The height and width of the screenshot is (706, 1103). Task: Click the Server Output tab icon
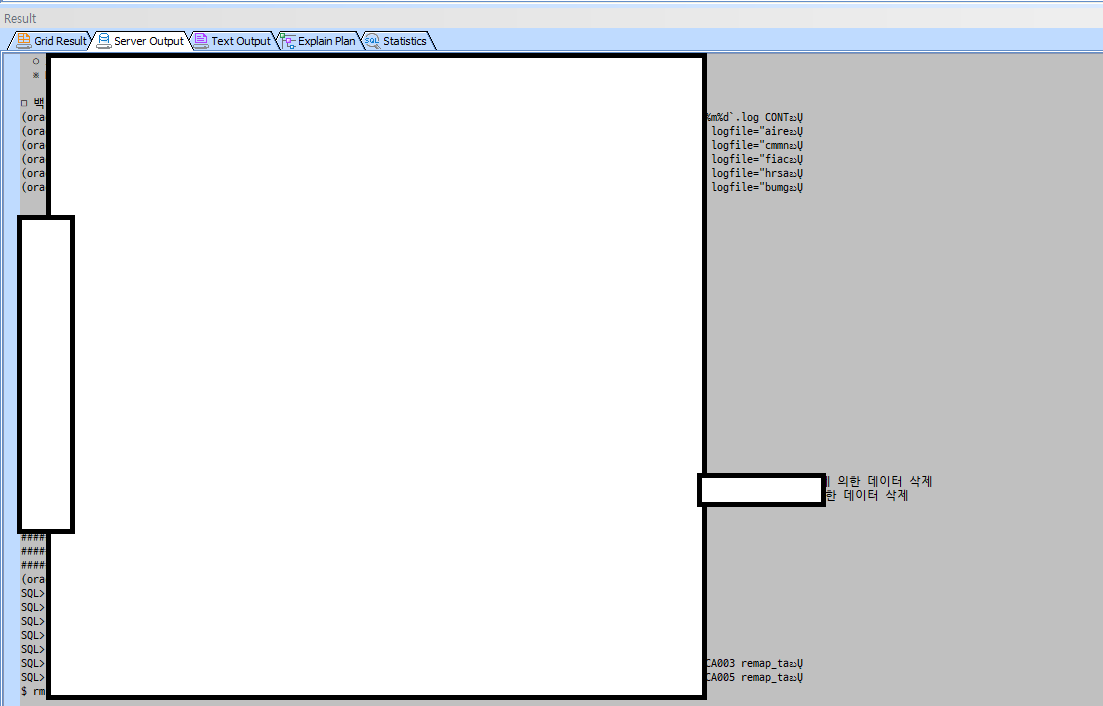(x=104, y=41)
